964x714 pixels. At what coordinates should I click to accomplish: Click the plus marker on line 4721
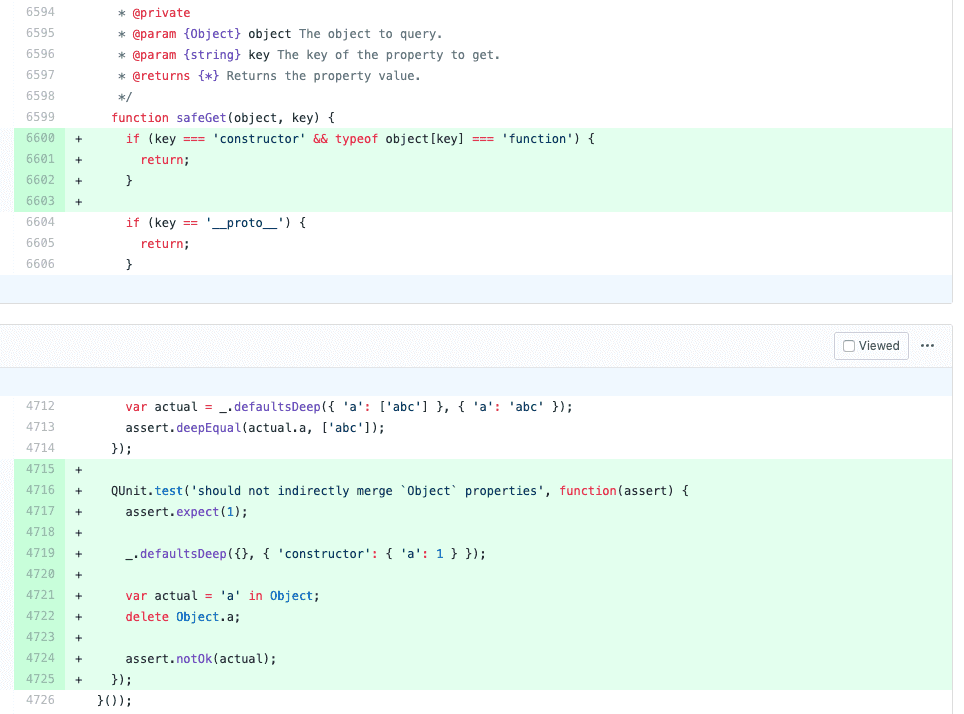(x=79, y=596)
